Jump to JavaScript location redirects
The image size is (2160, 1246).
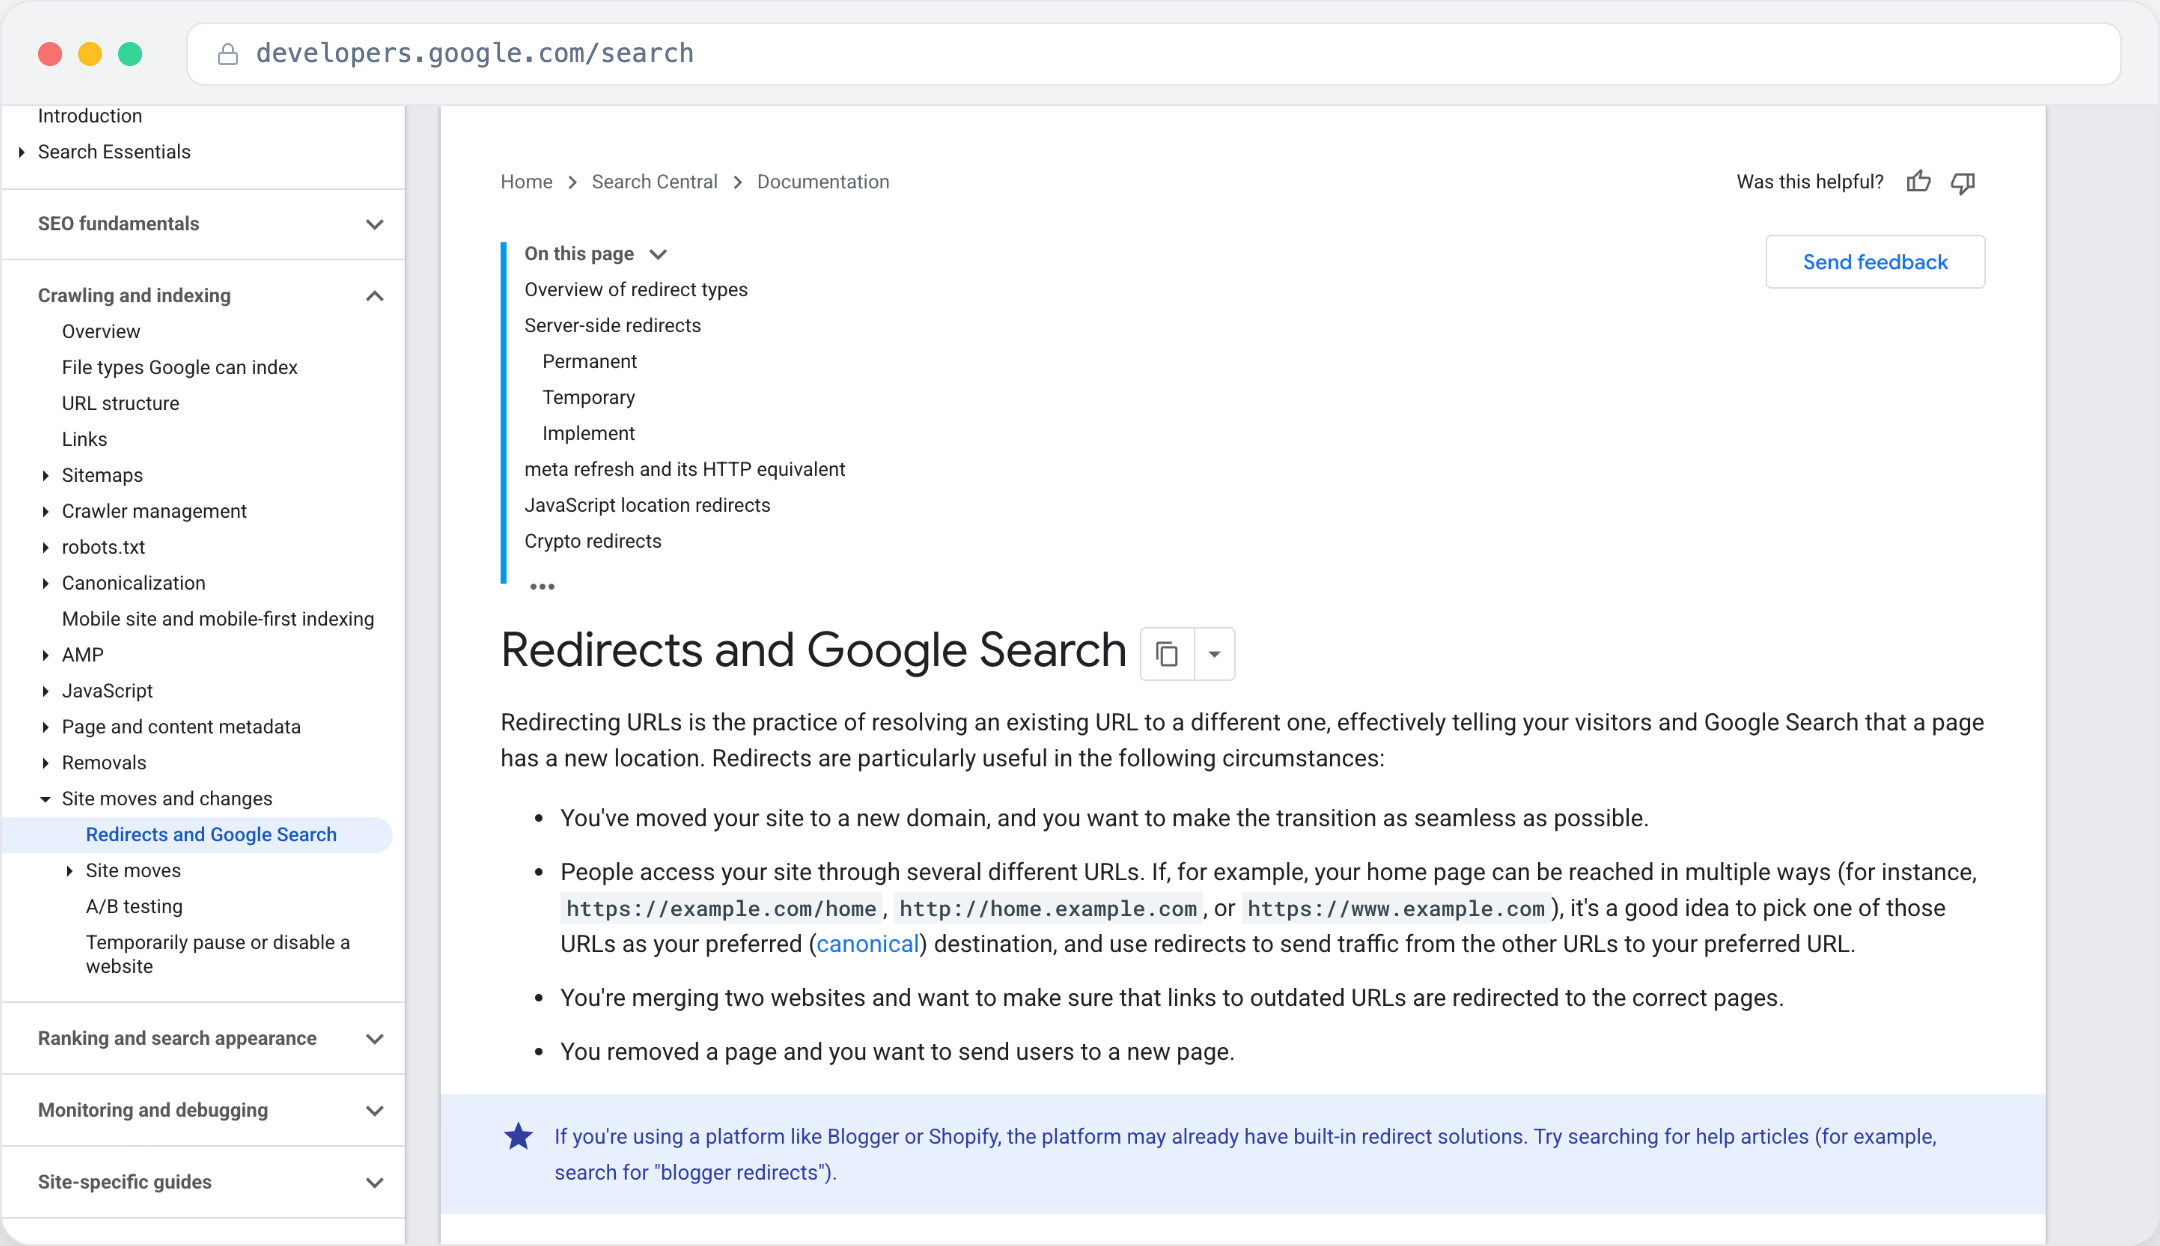click(648, 506)
